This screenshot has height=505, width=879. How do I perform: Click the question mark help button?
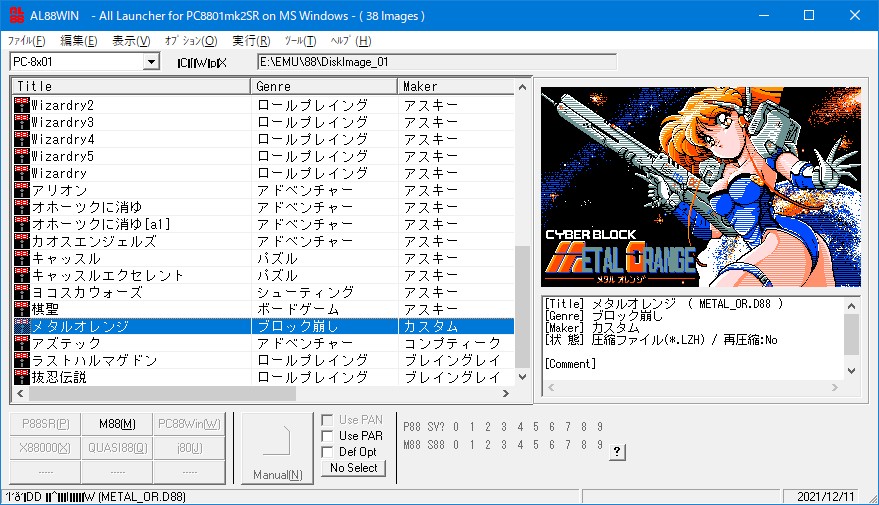point(617,452)
